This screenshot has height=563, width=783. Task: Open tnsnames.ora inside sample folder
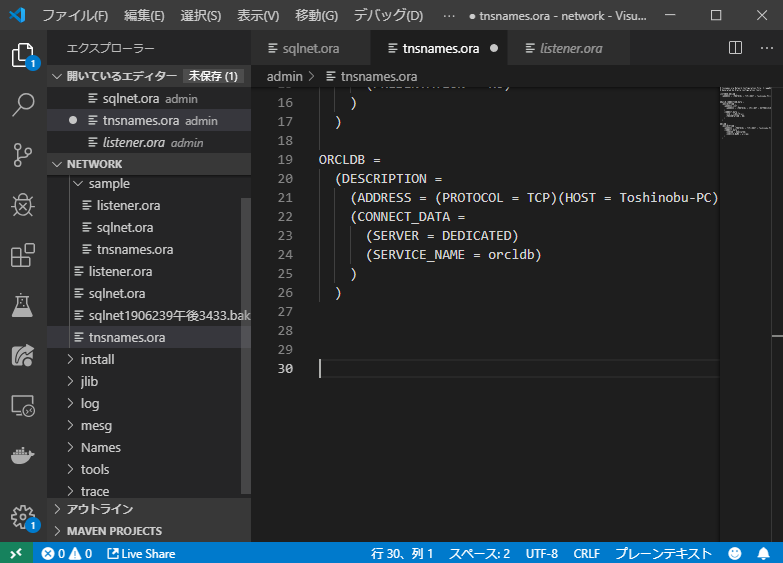point(135,249)
